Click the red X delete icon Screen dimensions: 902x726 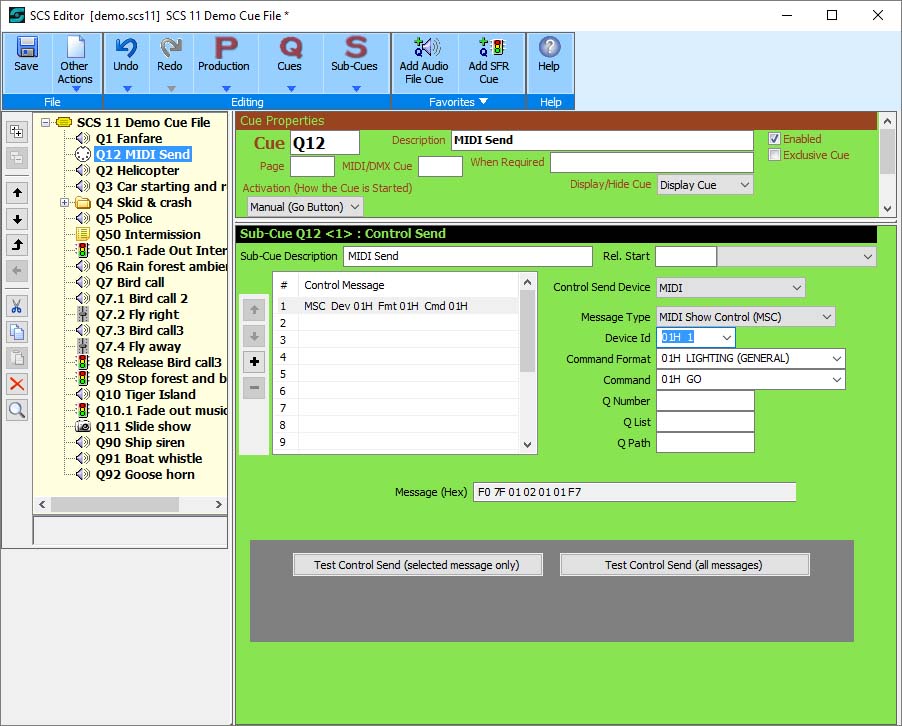coord(17,384)
